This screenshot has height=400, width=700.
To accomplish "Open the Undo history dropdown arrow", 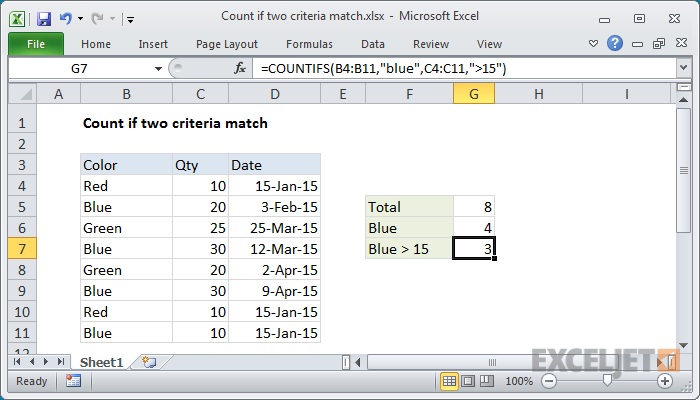I will click(x=80, y=19).
